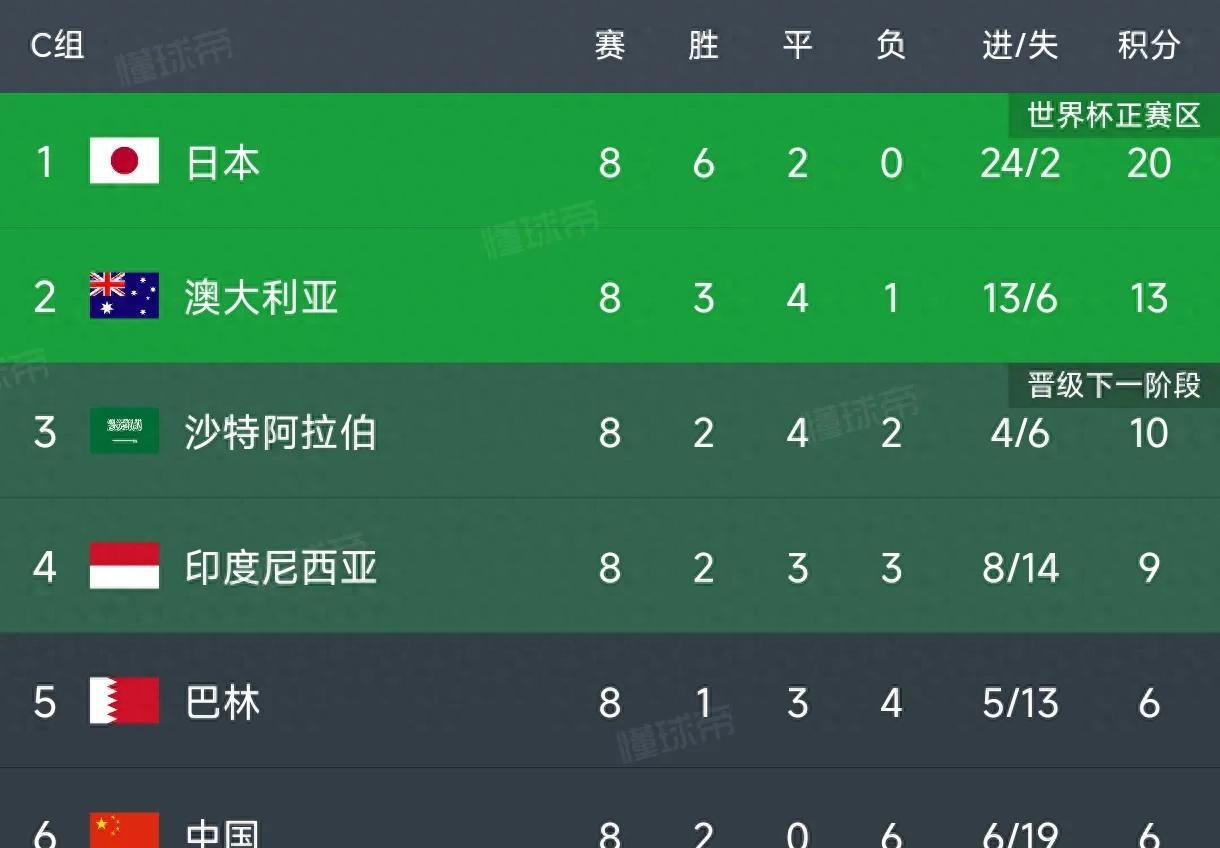This screenshot has height=848, width=1220.
Task: Click the Saudi Arabia flag icon
Action: coord(124,431)
